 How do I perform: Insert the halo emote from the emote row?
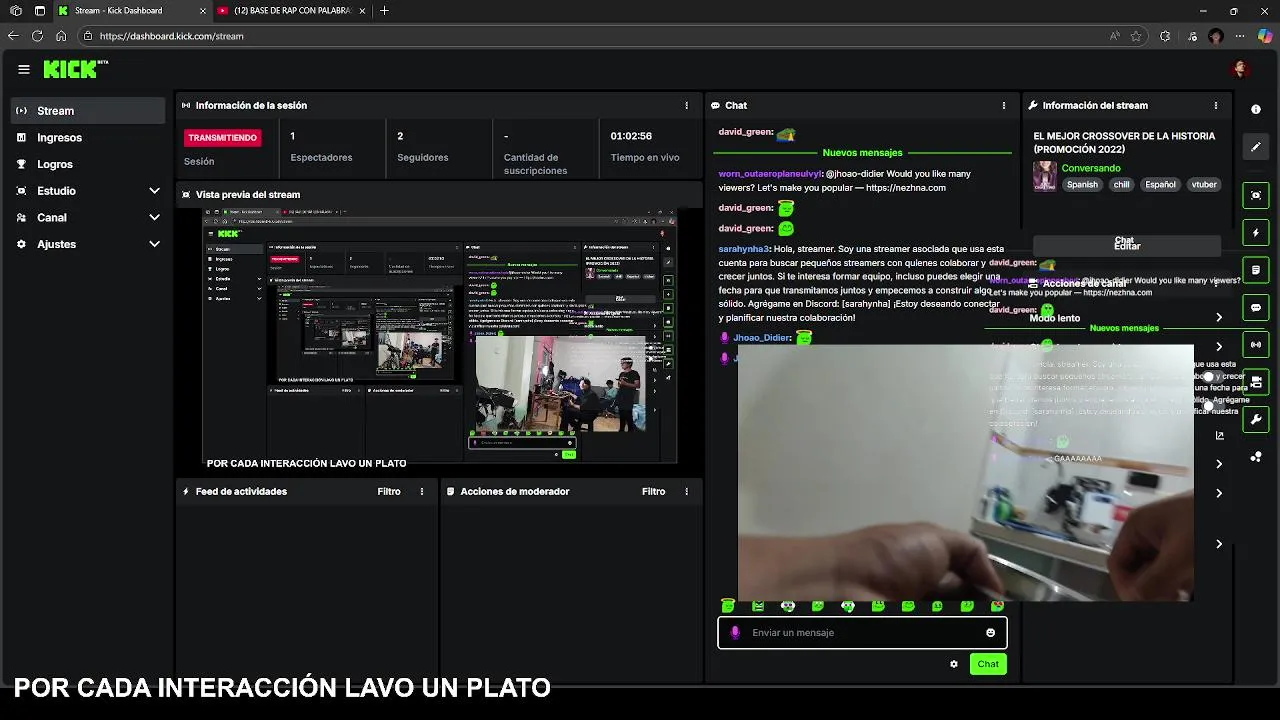[x=728, y=606]
